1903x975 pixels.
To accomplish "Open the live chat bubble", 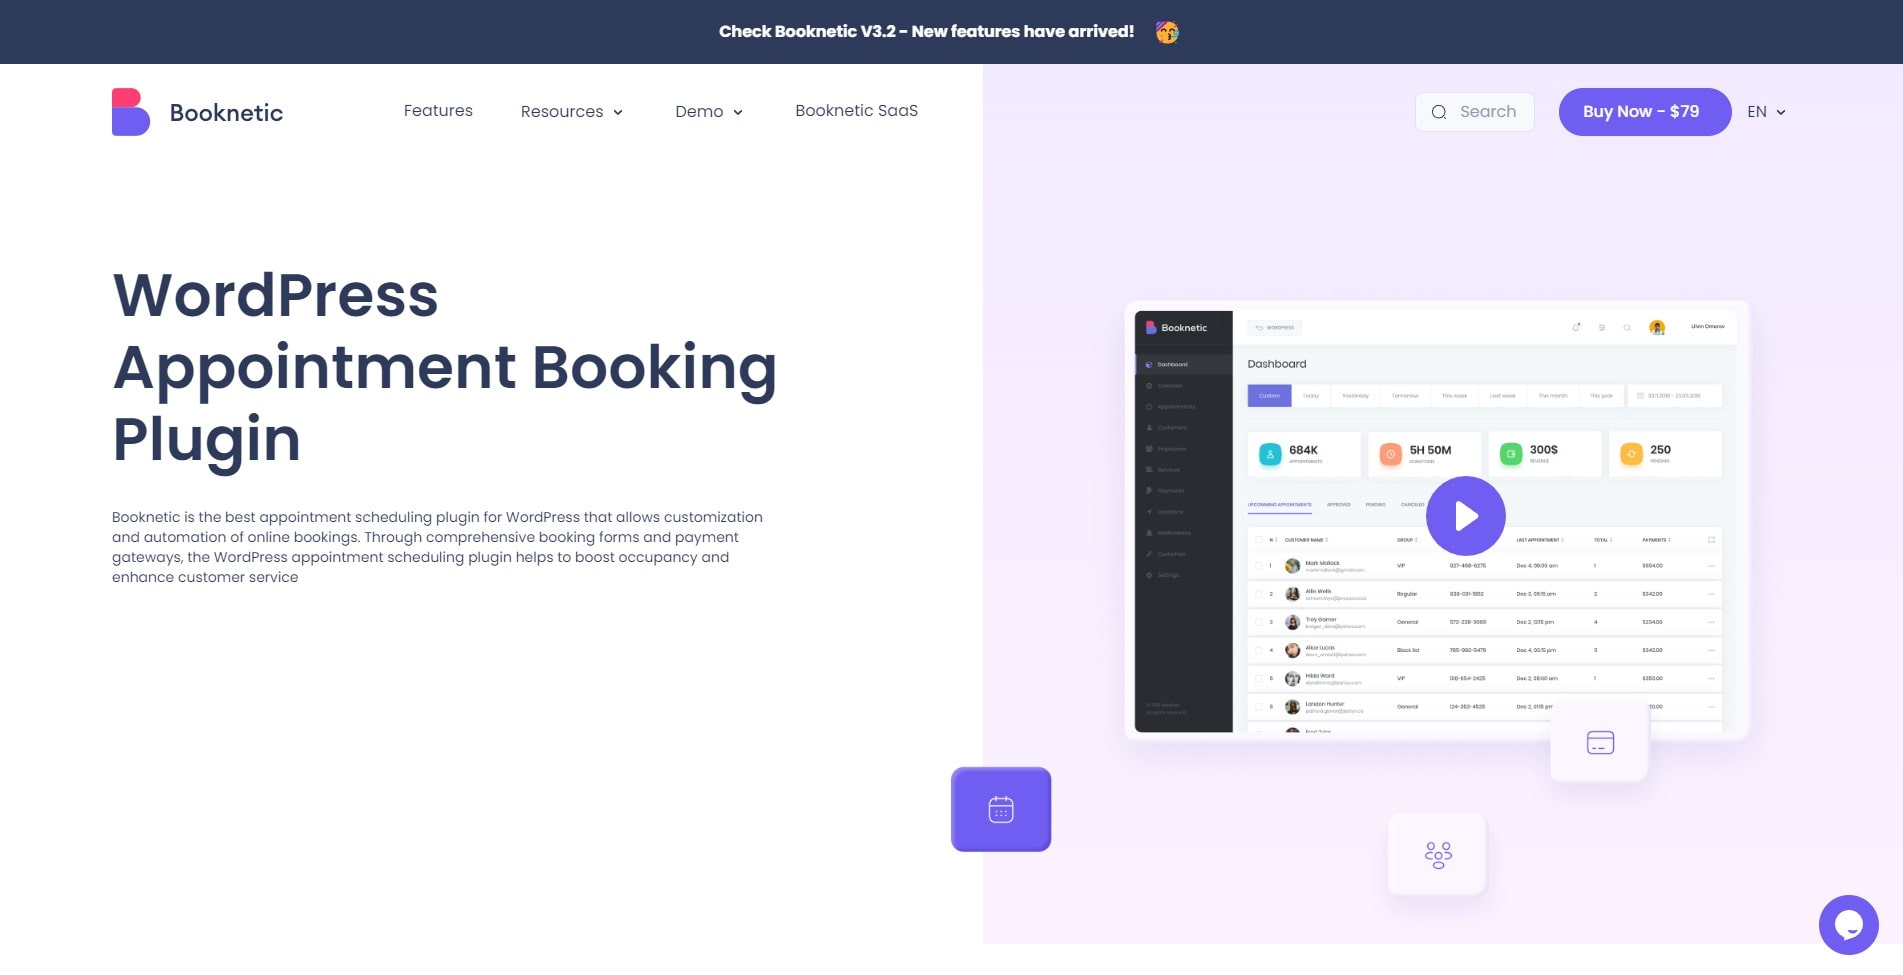I will click(1849, 925).
